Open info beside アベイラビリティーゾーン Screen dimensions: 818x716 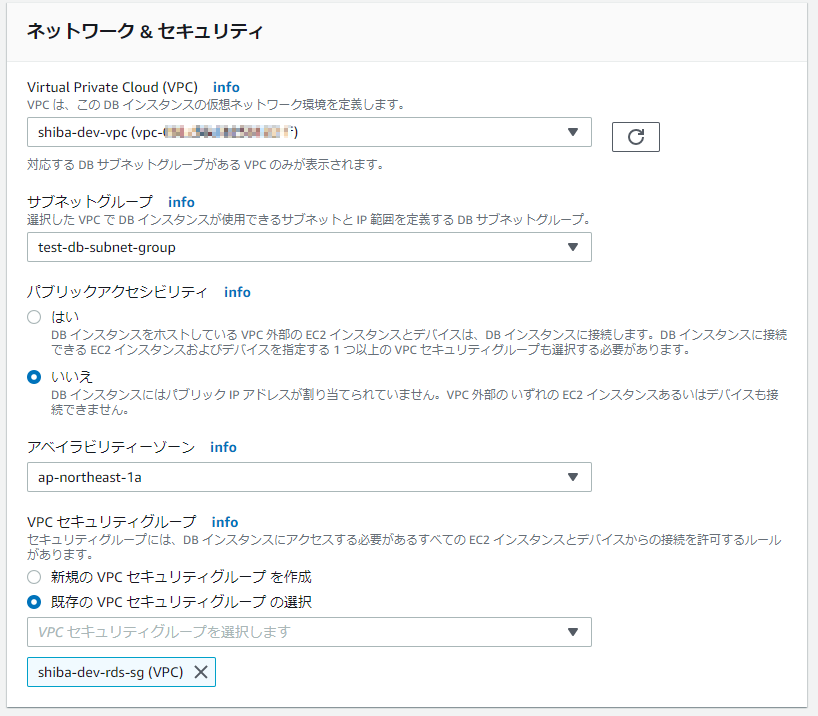223,447
